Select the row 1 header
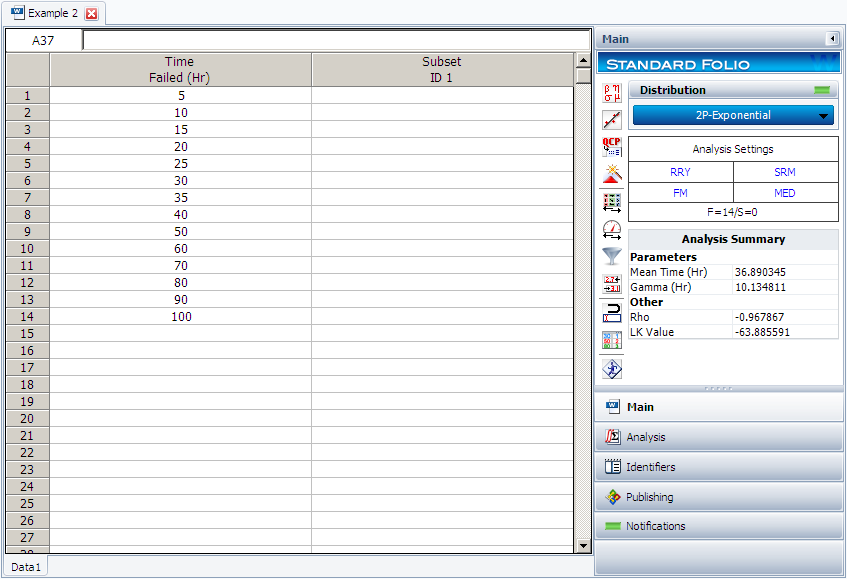This screenshot has height=579, width=847. point(28,96)
